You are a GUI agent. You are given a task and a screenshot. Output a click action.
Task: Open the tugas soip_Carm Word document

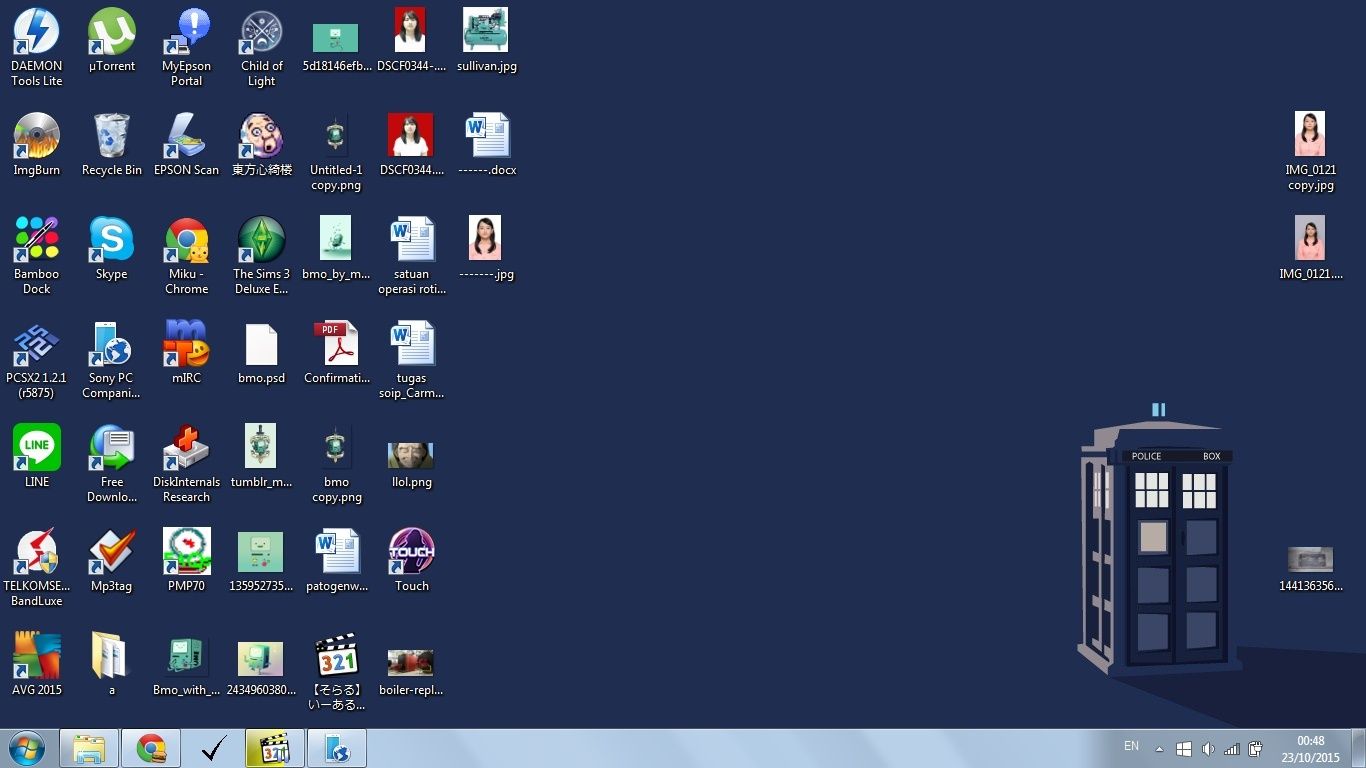tap(412, 359)
